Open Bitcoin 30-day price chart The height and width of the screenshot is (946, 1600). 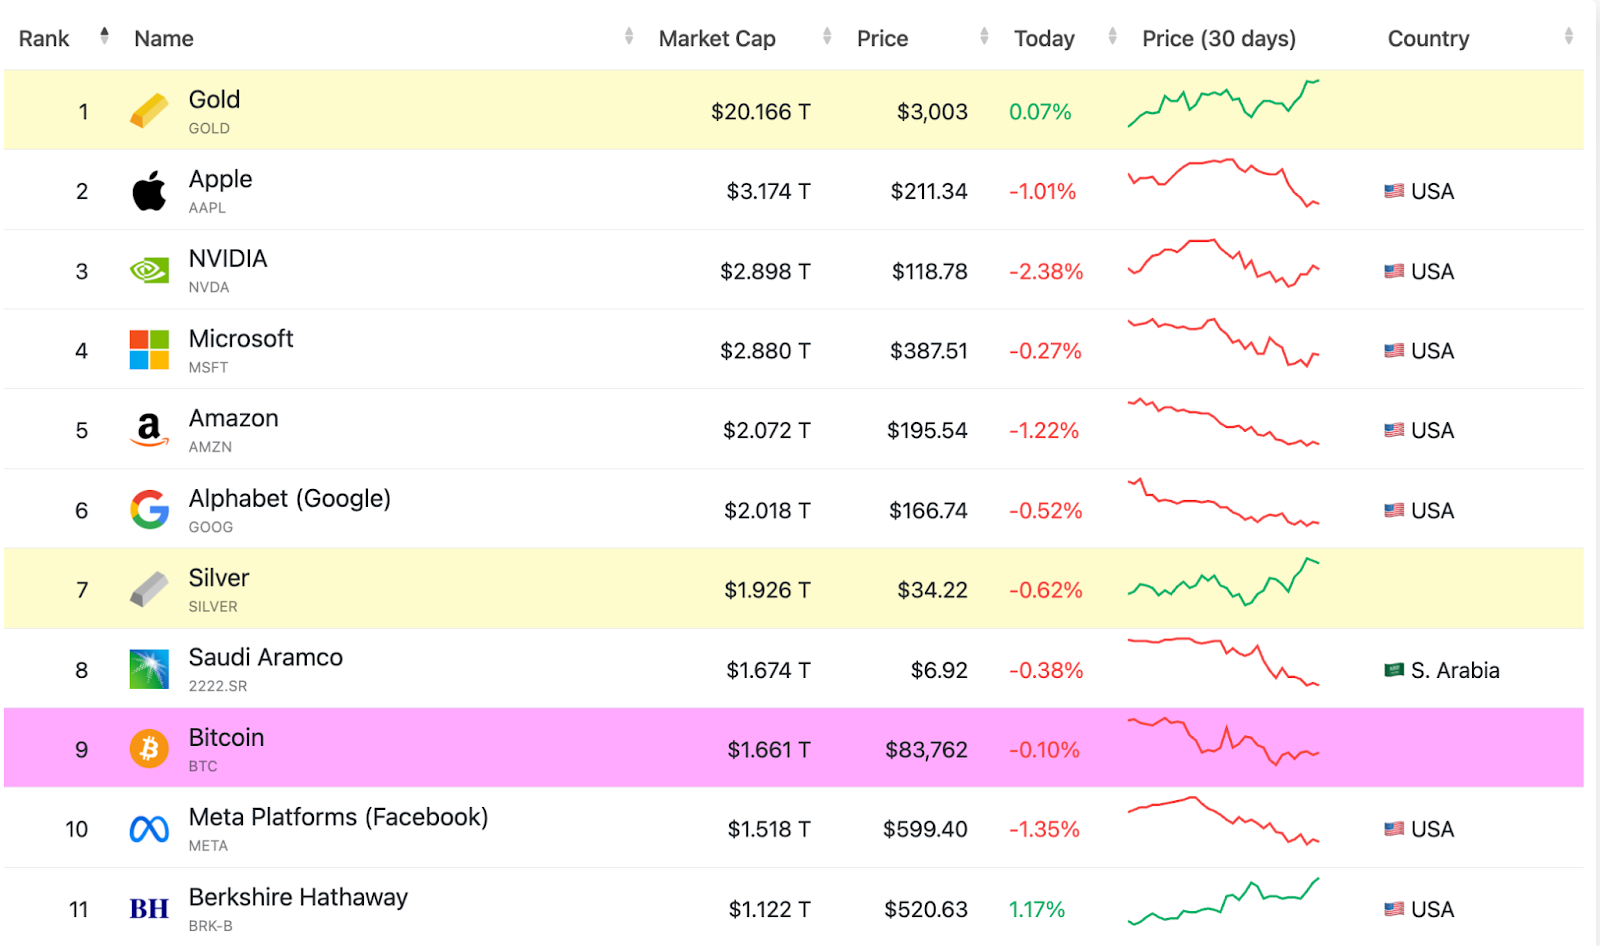coord(1223,741)
